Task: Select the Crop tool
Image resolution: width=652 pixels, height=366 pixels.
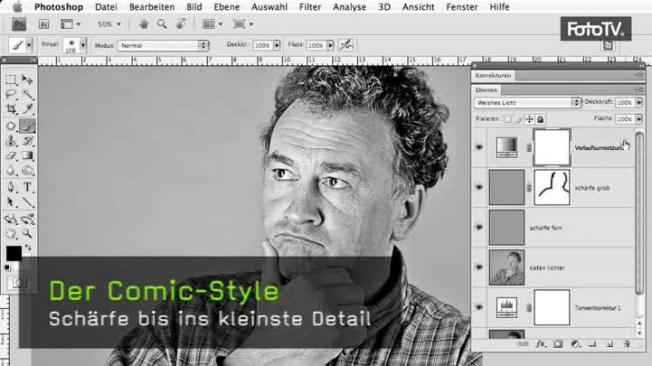Action: (11, 109)
